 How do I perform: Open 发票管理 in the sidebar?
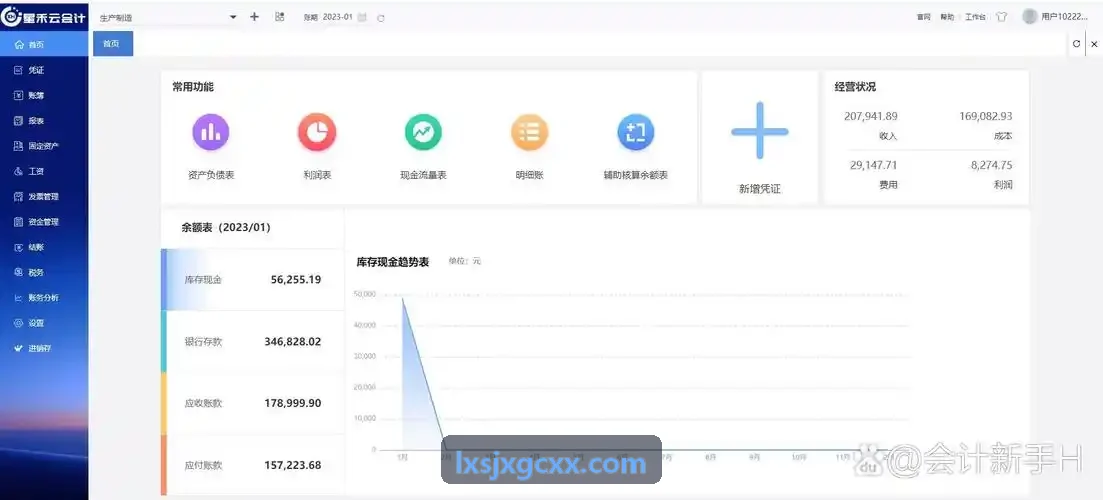point(44,197)
